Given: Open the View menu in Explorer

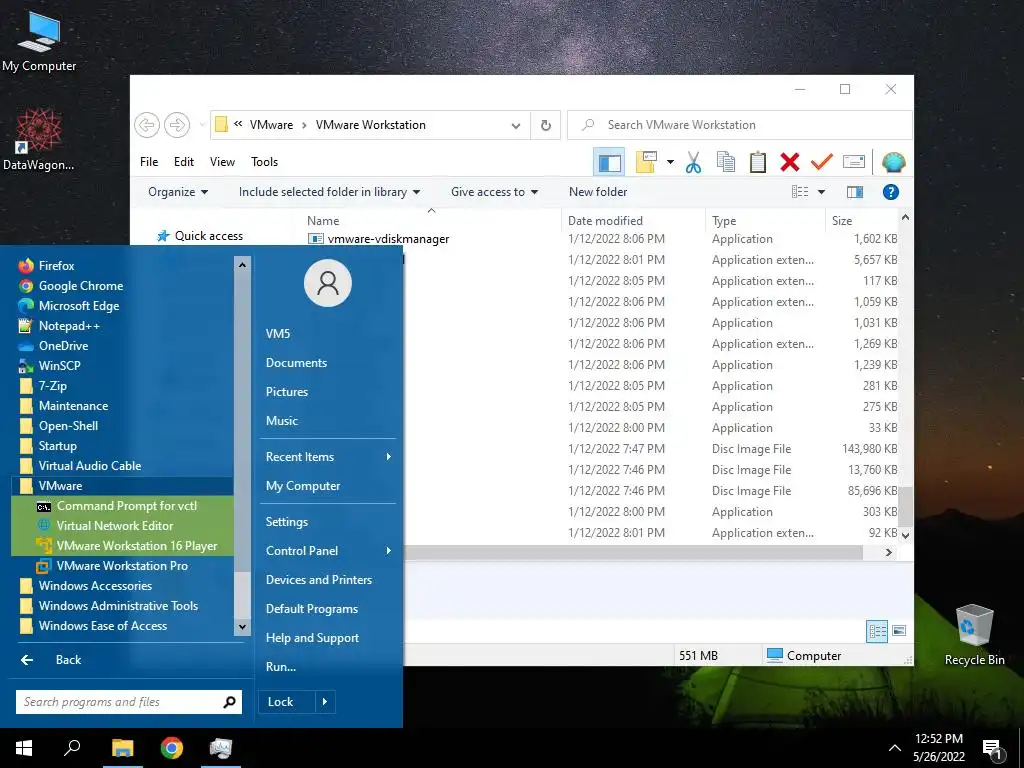Looking at the screenshot, I should point(222,162).
